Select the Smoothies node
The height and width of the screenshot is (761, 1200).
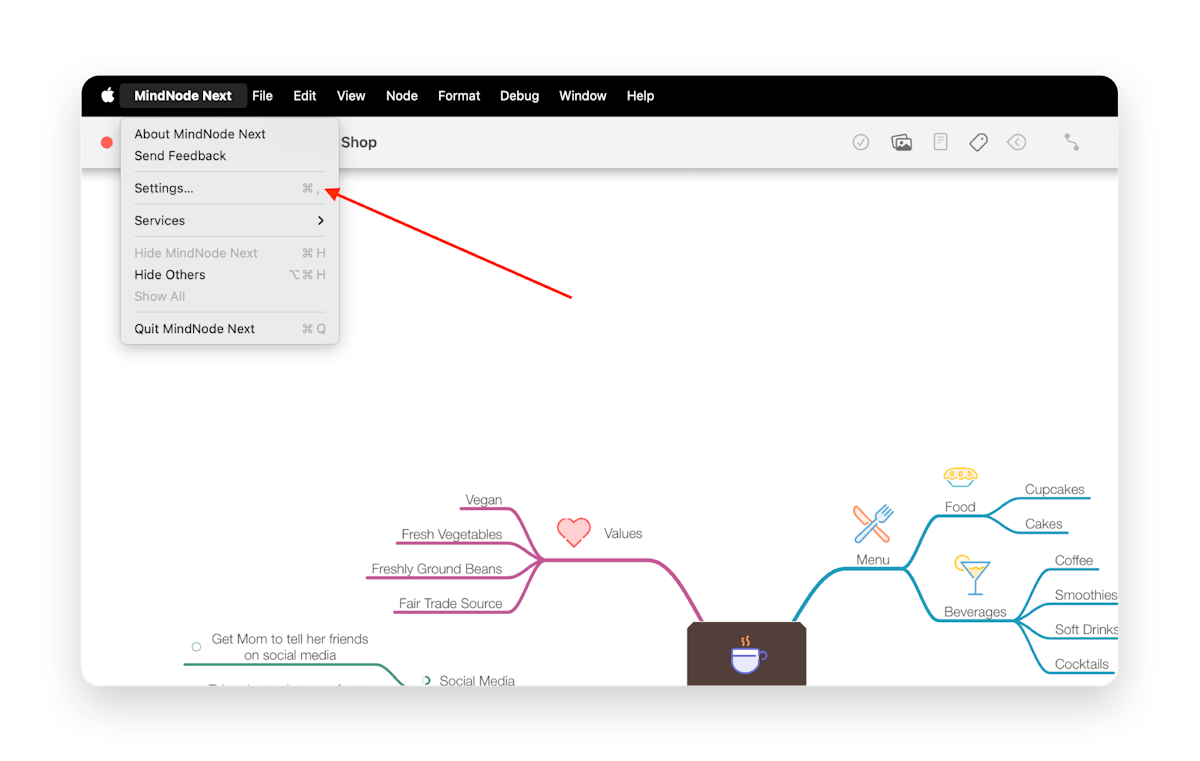tap(1086, 595)
